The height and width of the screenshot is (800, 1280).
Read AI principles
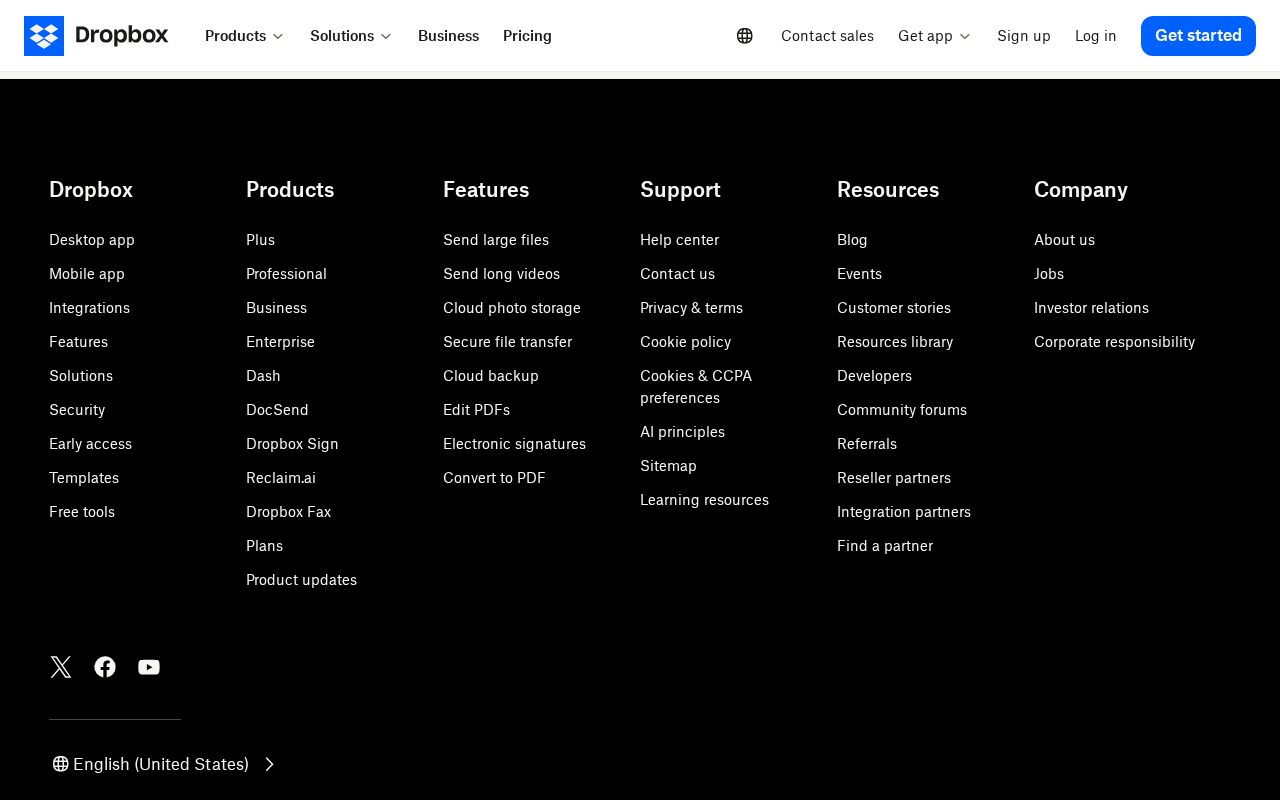682,432
